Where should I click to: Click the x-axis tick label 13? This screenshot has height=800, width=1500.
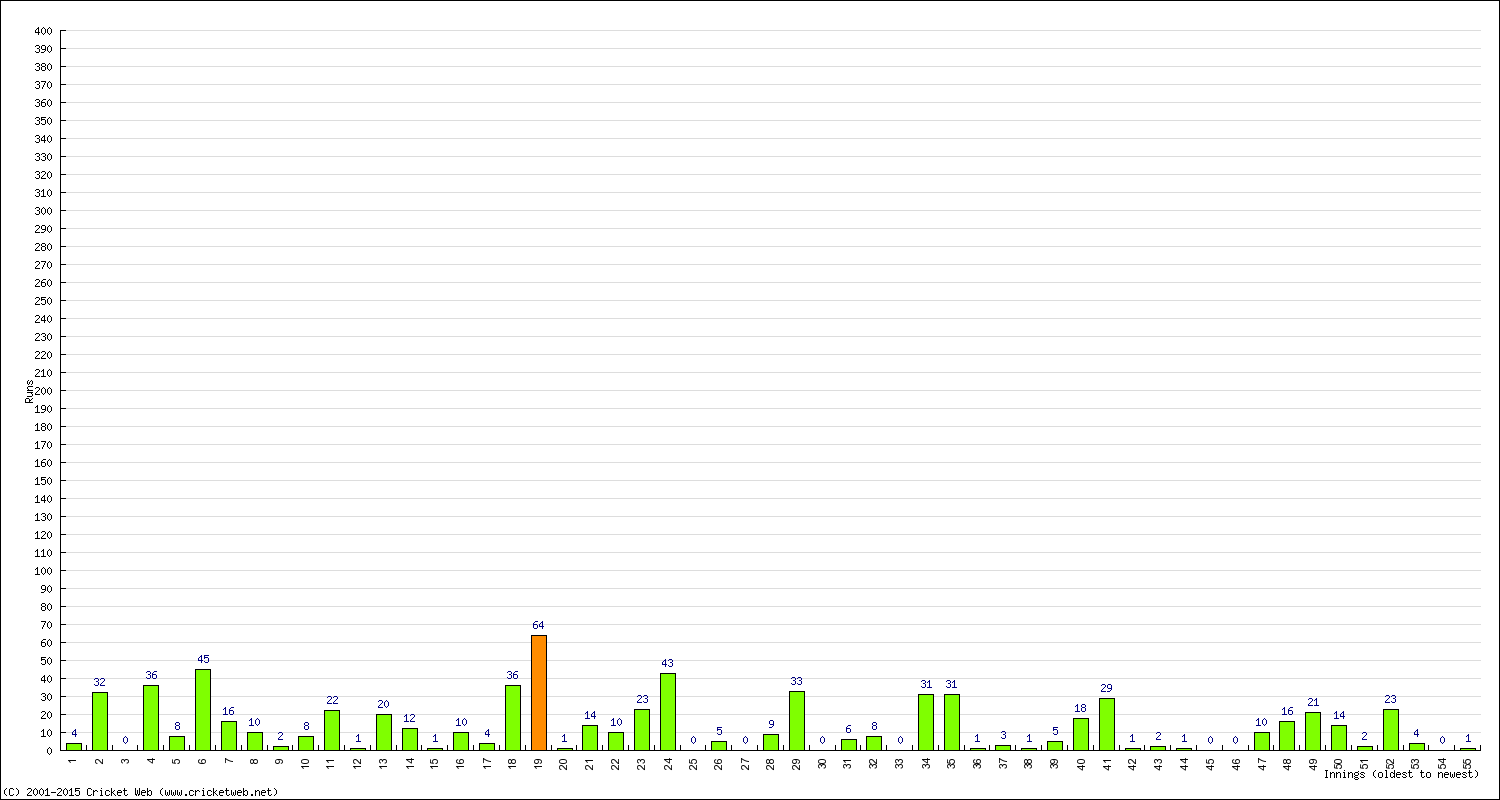coord(384,762)
